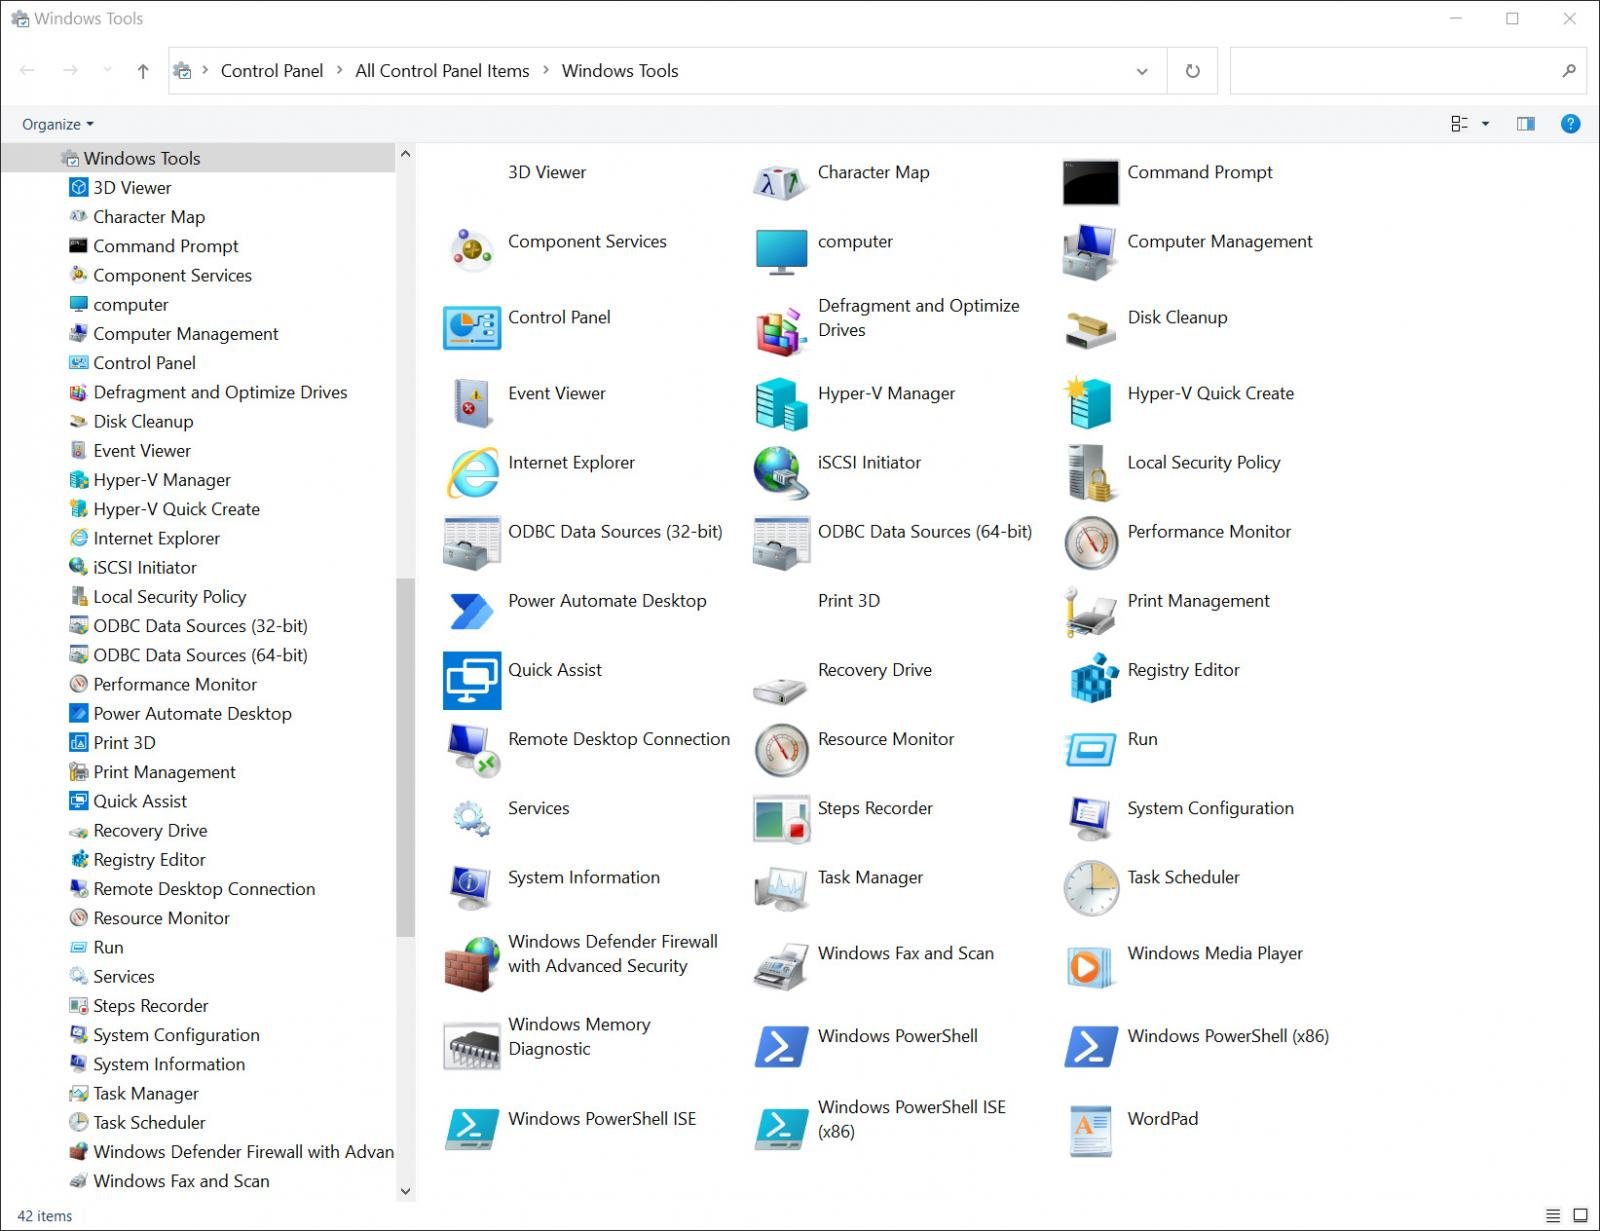The width and height of the screenshot is (1600, 1231).
Task: Click the Help question mark button
Action: [x=1570, y=124]
